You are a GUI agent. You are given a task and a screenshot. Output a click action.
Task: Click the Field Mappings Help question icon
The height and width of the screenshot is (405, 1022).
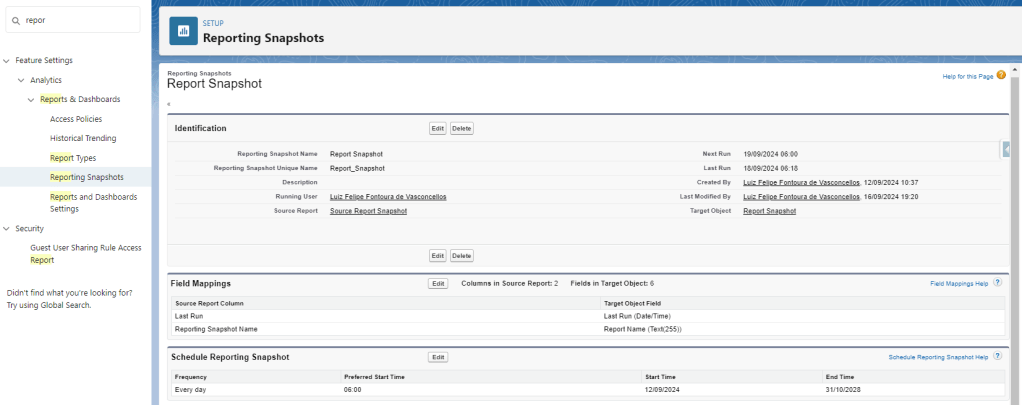998,284
